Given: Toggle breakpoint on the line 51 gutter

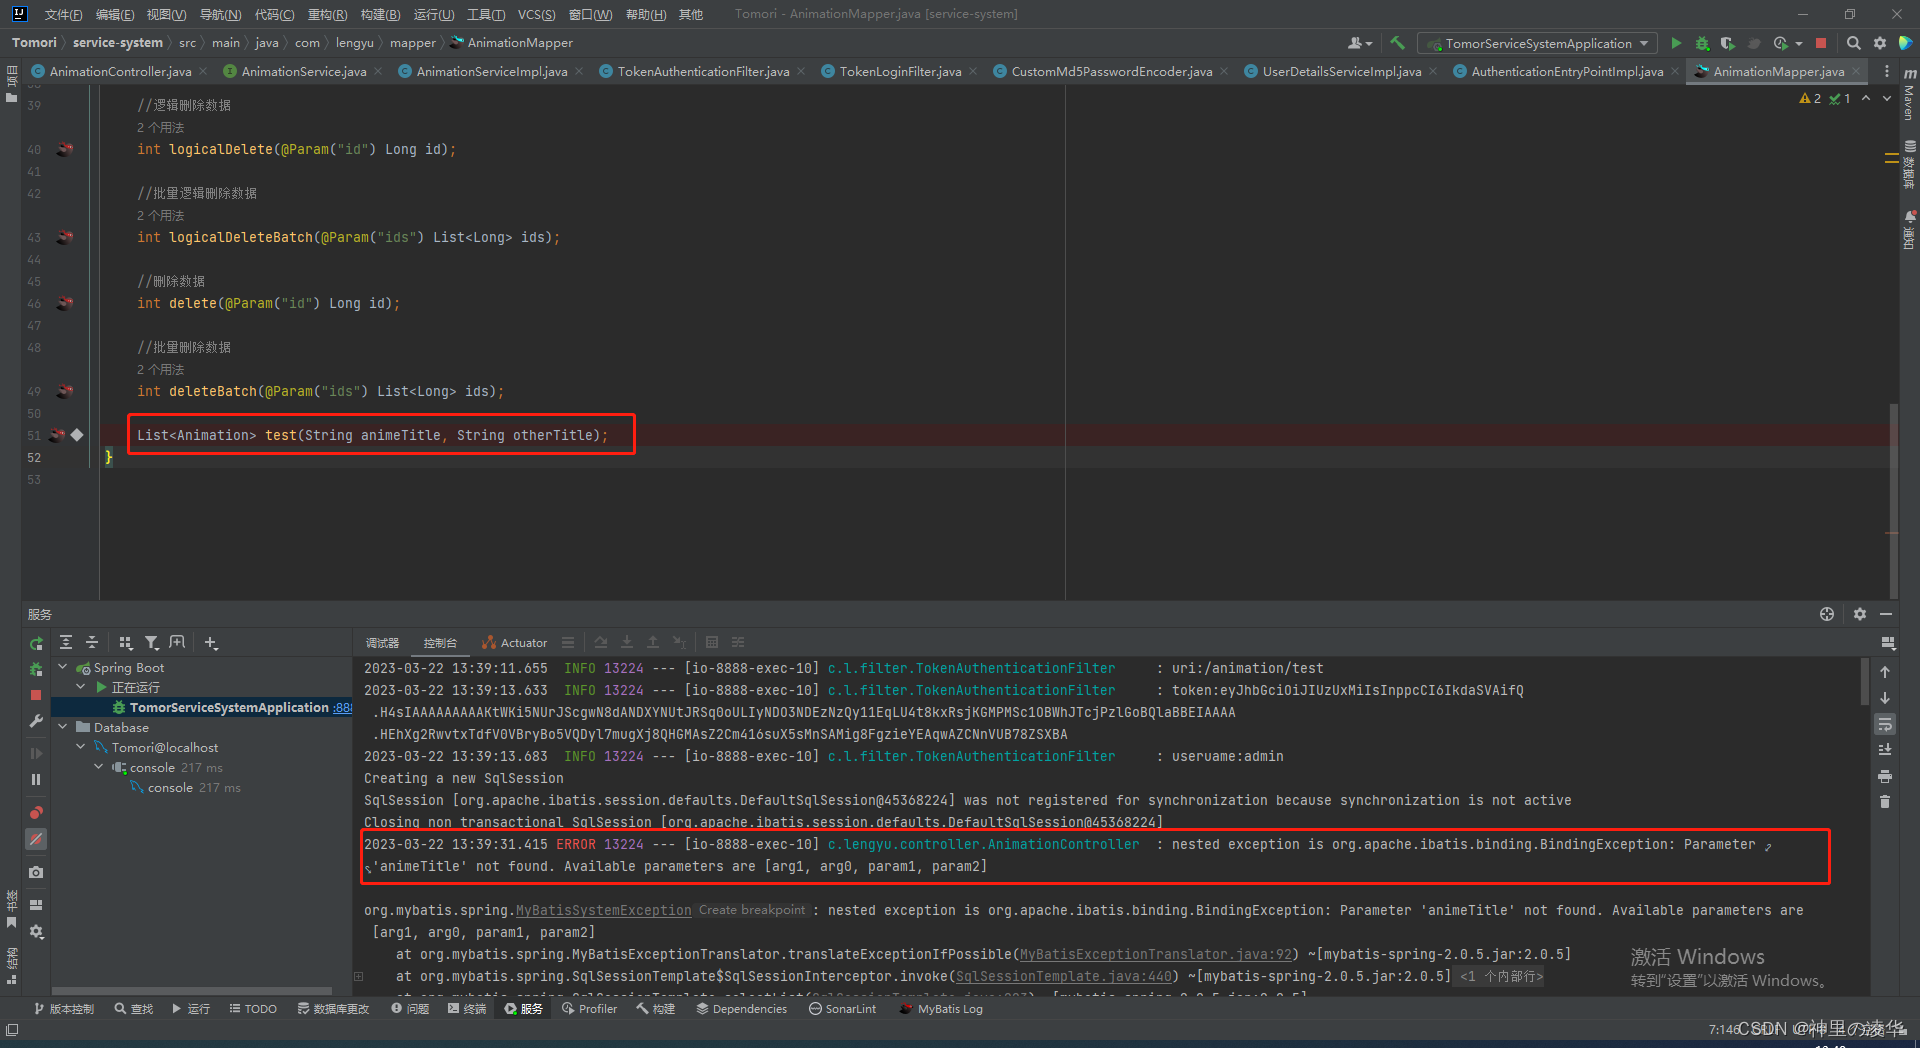Looking at the screenshot, I should (77, 435).
